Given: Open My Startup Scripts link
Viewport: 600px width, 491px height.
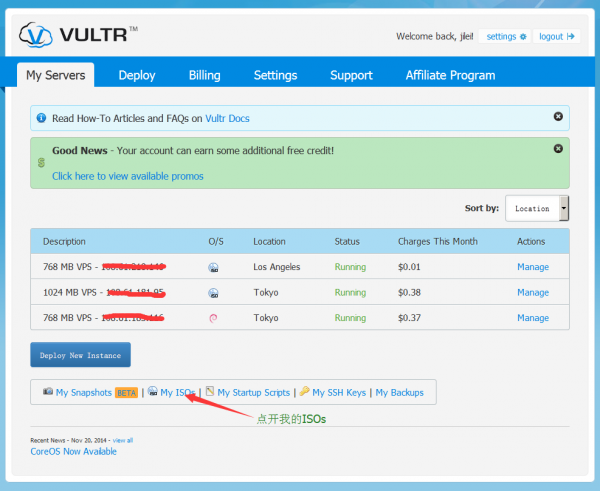Looking at the screenshot, I should [254, 393].
